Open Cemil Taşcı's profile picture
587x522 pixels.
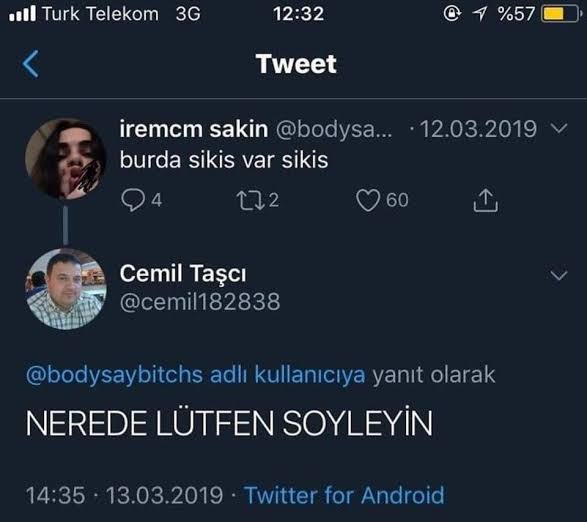click(x=66, y=289)
